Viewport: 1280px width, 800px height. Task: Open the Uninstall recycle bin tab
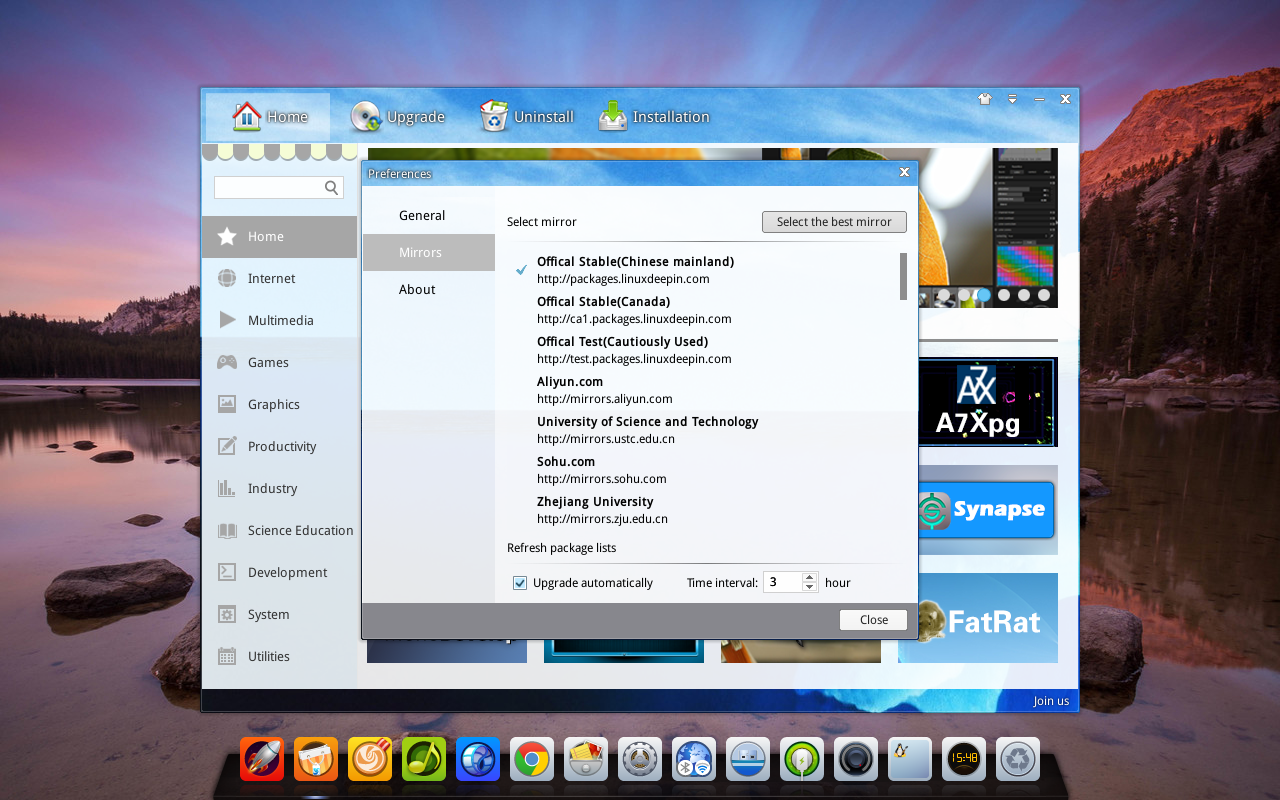(x=526, y=117)
